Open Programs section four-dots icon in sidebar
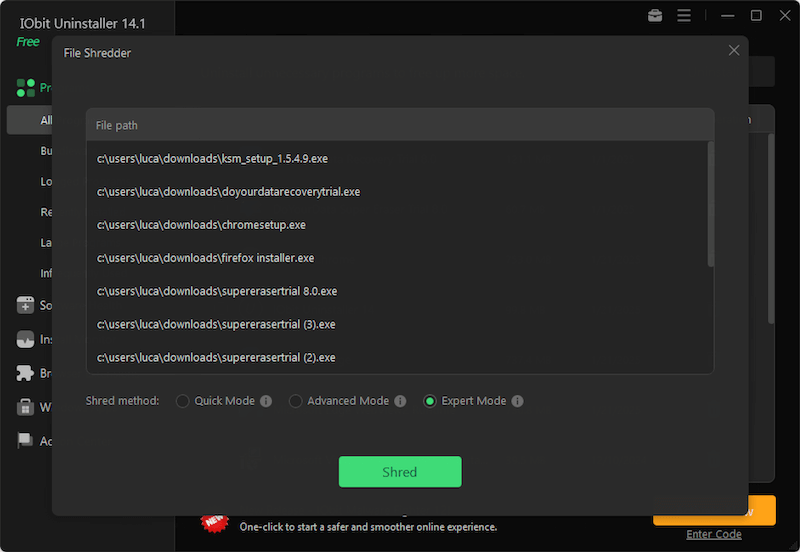Screen dimensions: 800x552 pos(26,88)
